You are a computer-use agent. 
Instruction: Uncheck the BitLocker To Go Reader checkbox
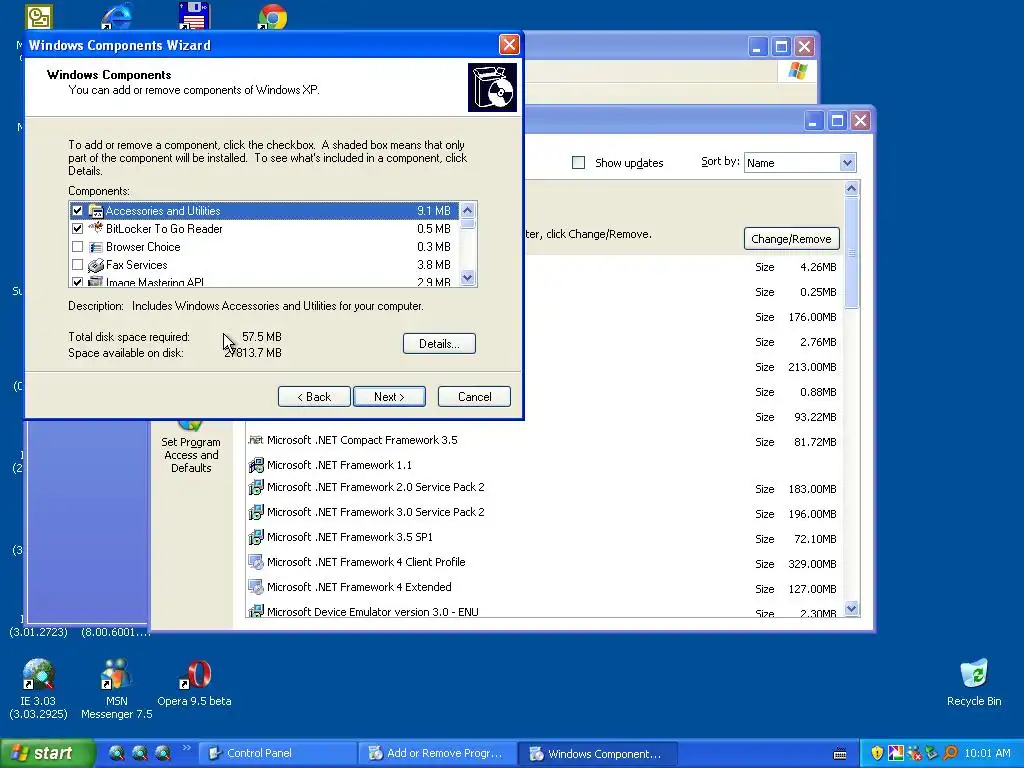point(78,229)
